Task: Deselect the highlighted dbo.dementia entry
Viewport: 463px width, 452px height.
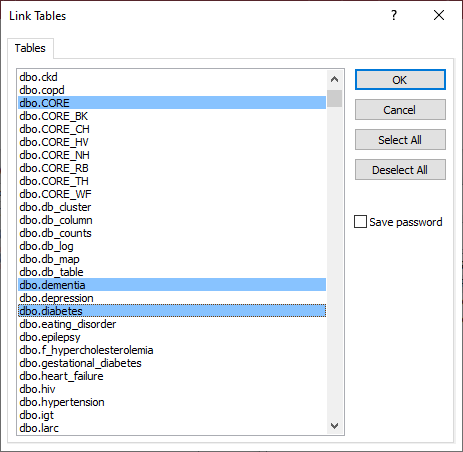Action: click(x=172, y=285)
